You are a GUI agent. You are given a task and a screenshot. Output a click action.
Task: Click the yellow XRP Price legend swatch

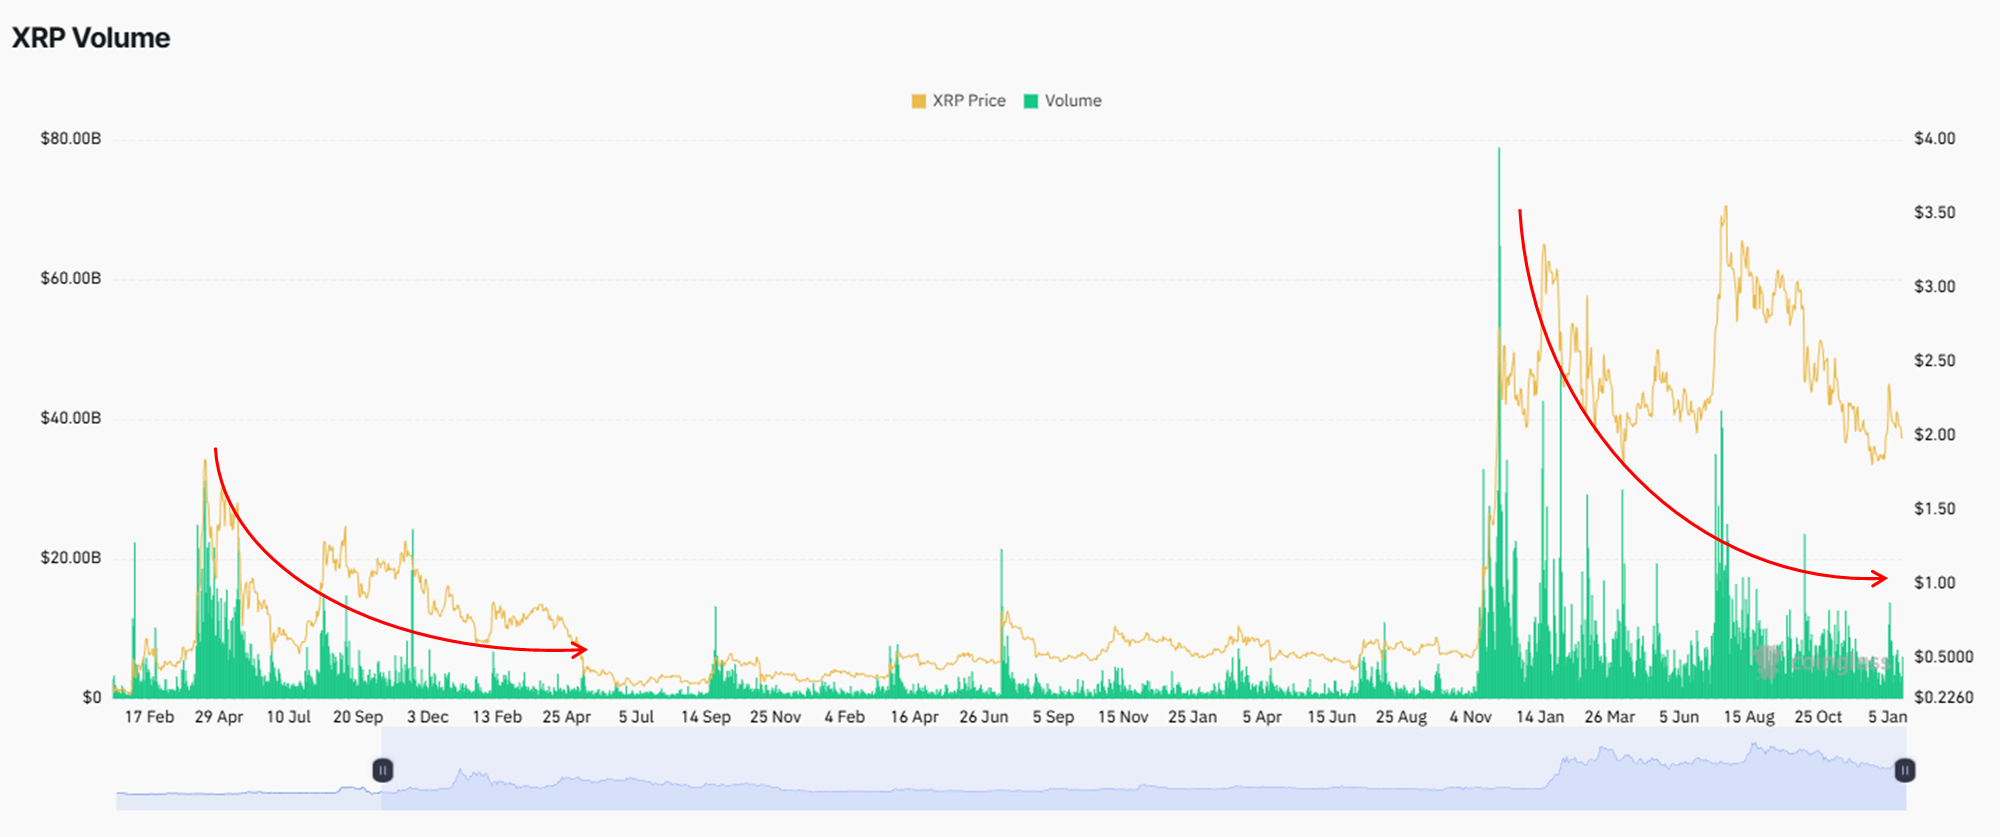pyautogui.click(x=918, y=101)
